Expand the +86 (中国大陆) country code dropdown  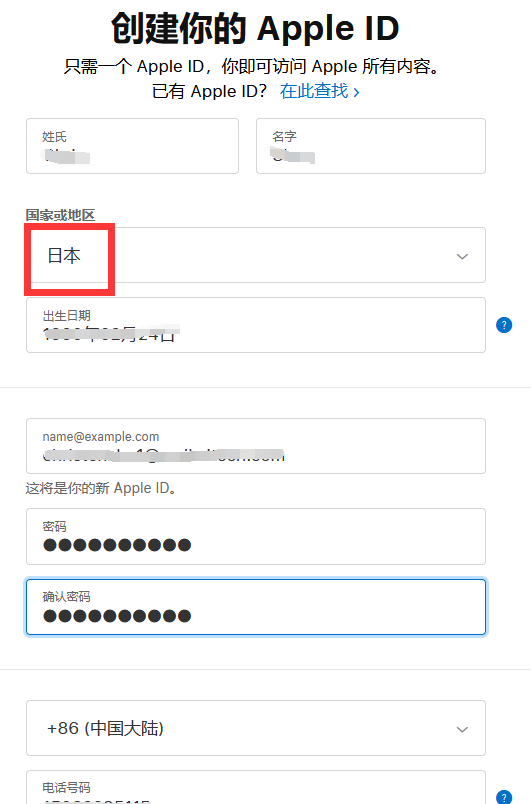tap(256, 728)
